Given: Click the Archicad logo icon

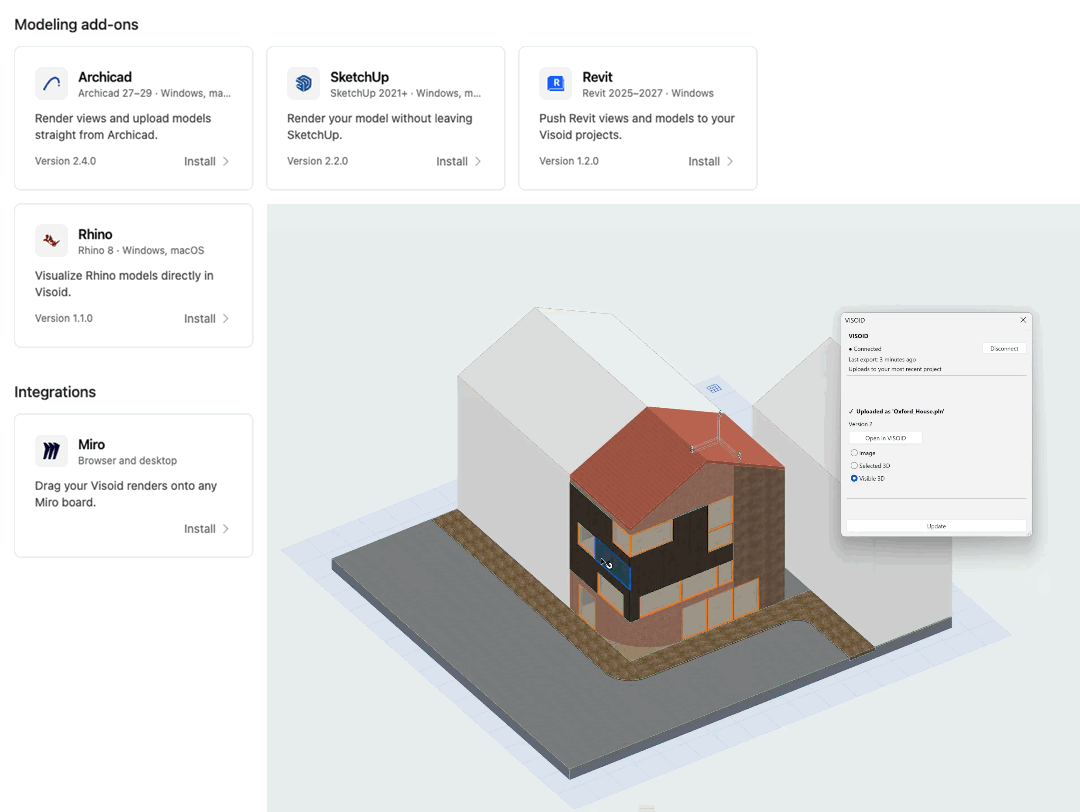Looking at the screenshot, I should pos(52,84).
